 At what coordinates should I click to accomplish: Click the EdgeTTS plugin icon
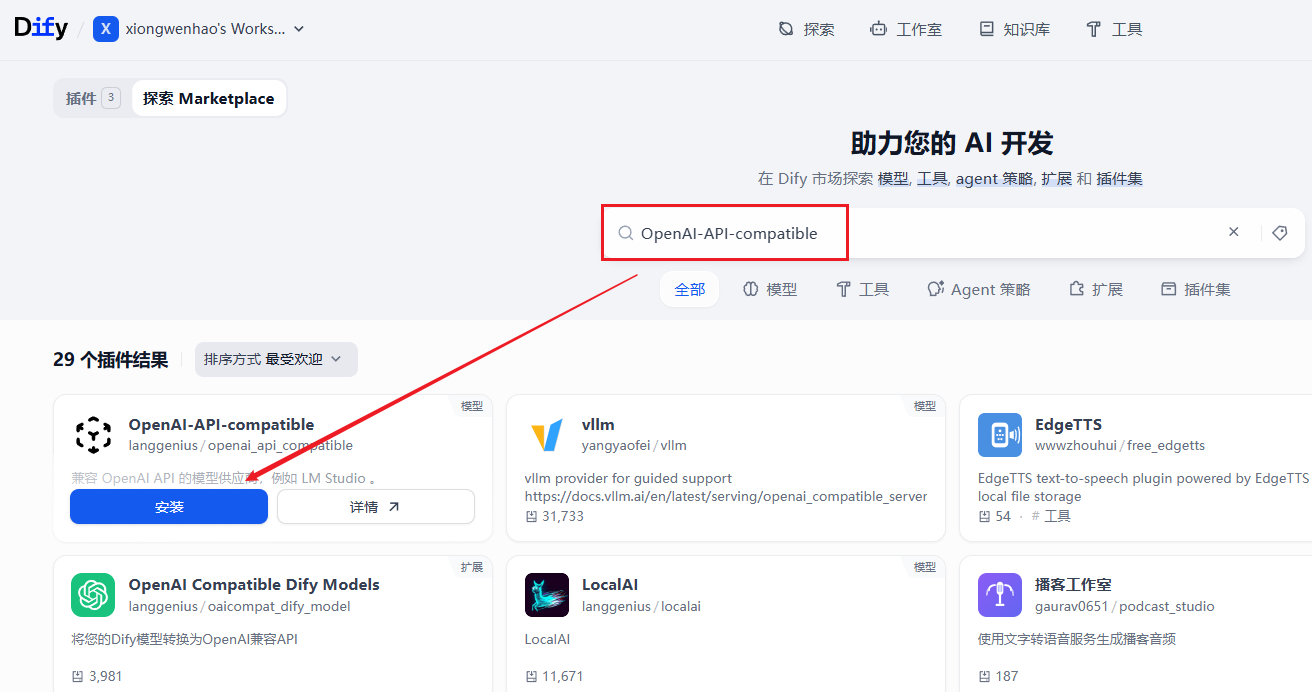(x=1000, y=435)
